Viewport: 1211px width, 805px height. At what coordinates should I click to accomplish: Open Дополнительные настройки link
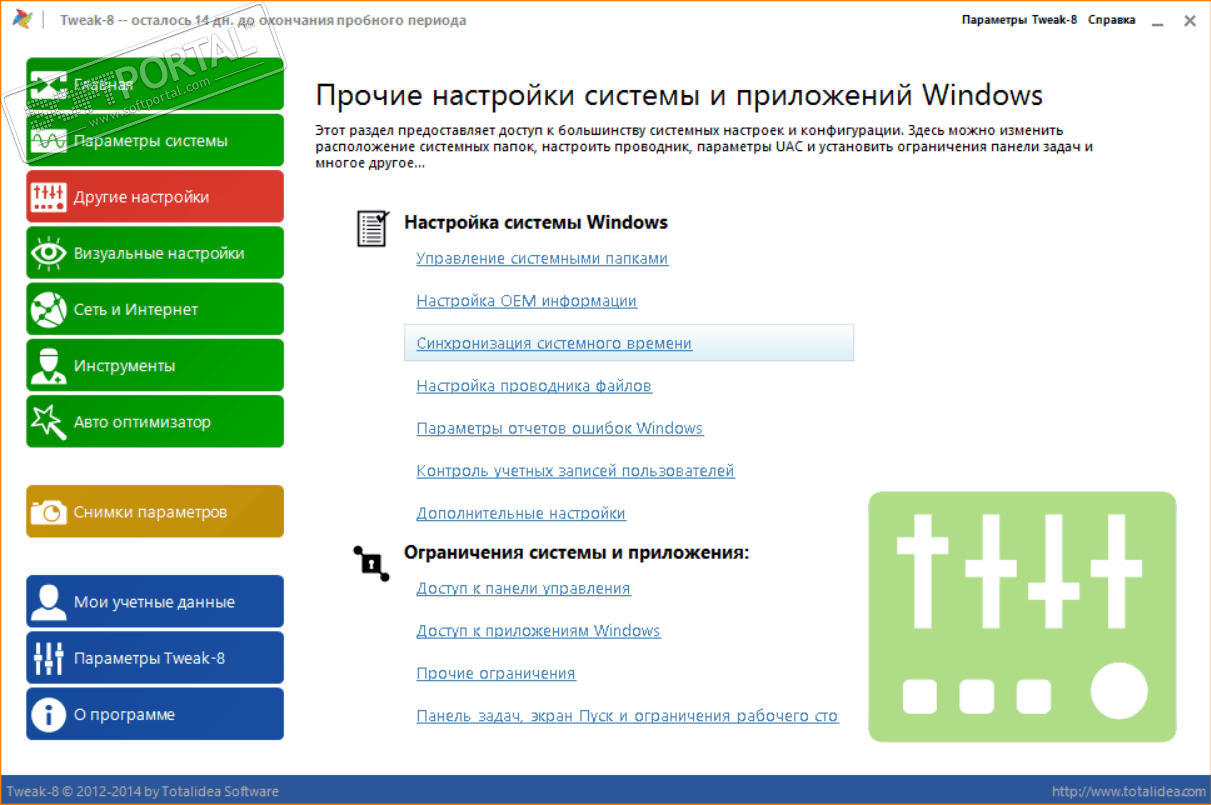coord(521,513)
